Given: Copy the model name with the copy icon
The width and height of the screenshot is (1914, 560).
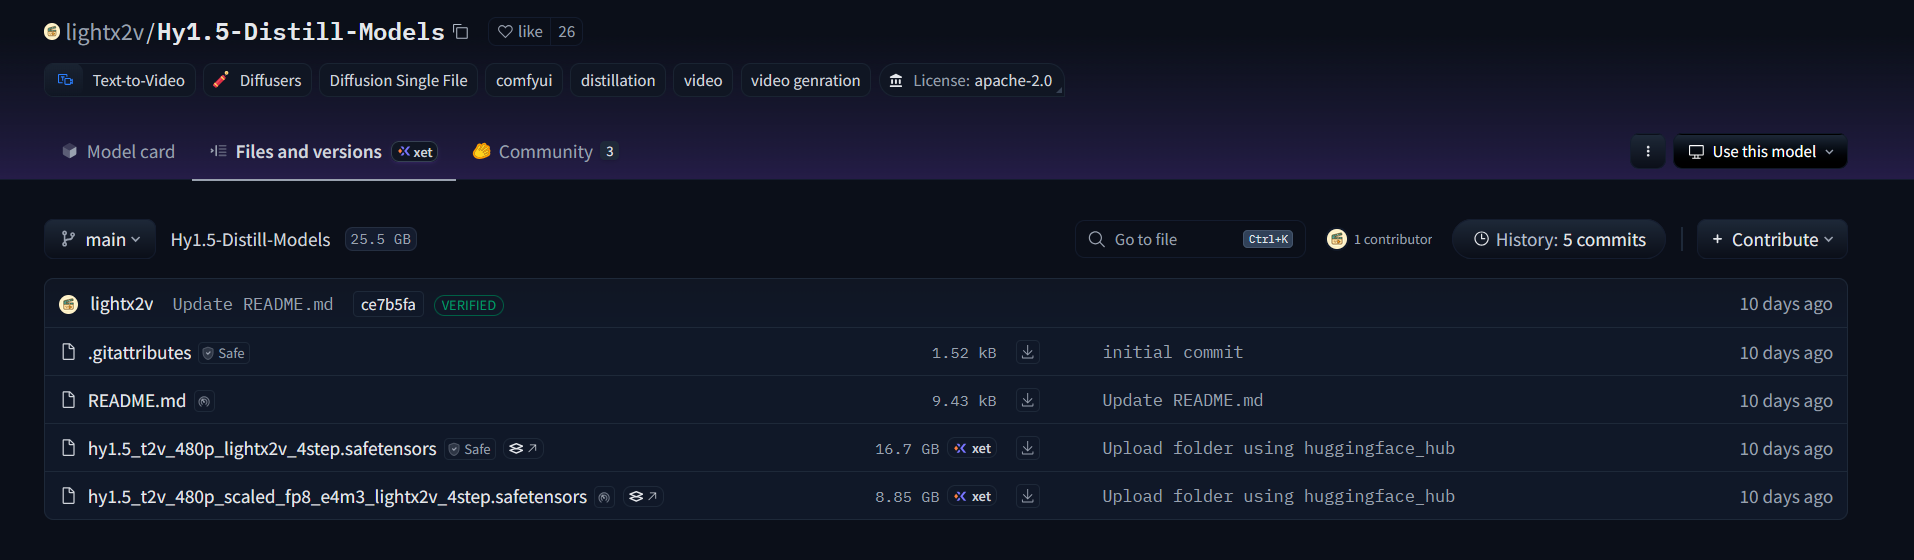Looking at the screenshot, I should coord(461,32).
